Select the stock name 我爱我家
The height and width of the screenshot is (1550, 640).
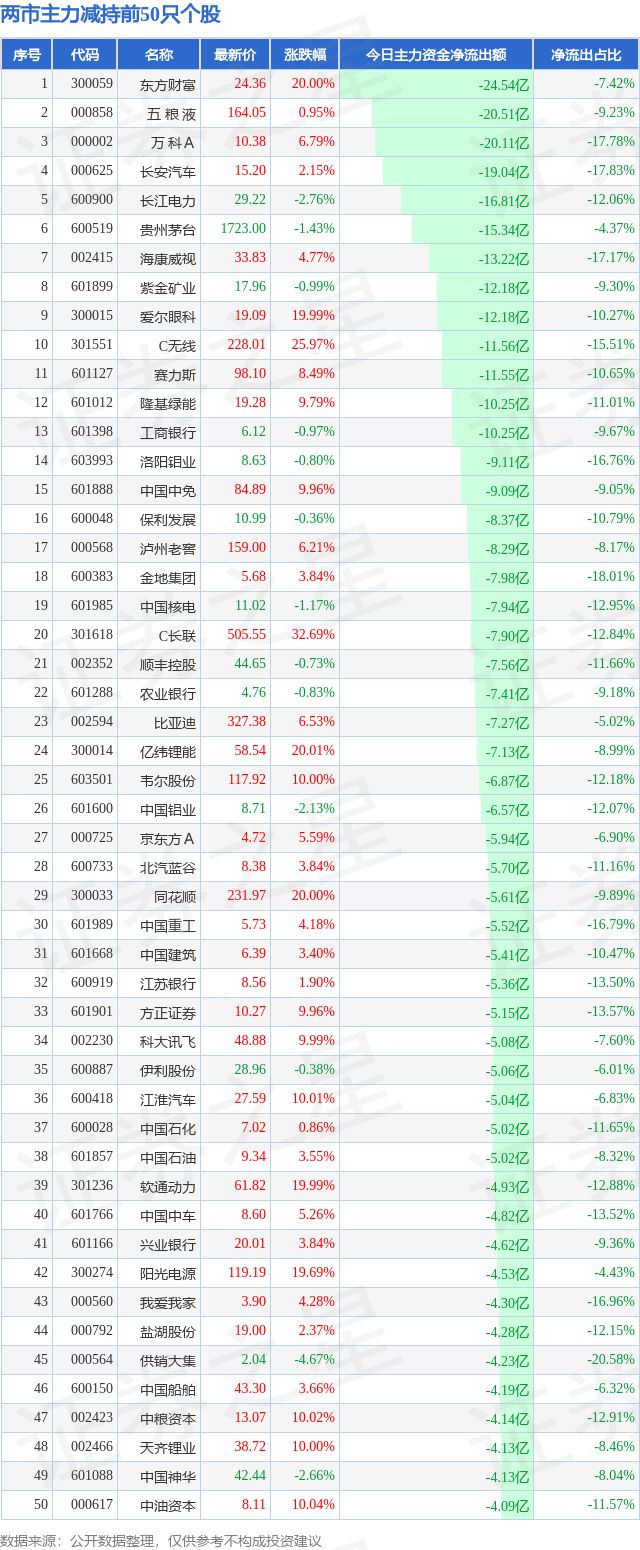(168, 1302)
